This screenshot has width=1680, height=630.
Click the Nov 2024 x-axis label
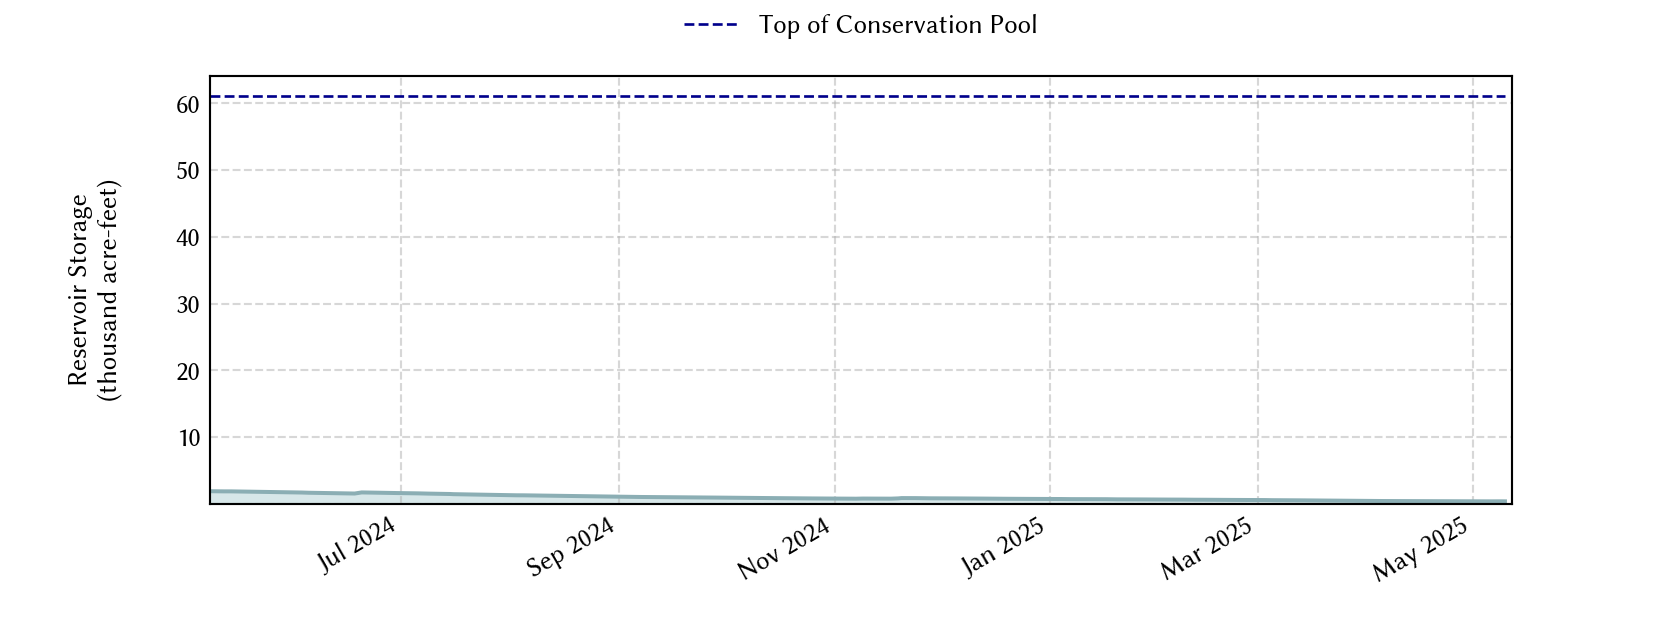click(x=784, y=548)
